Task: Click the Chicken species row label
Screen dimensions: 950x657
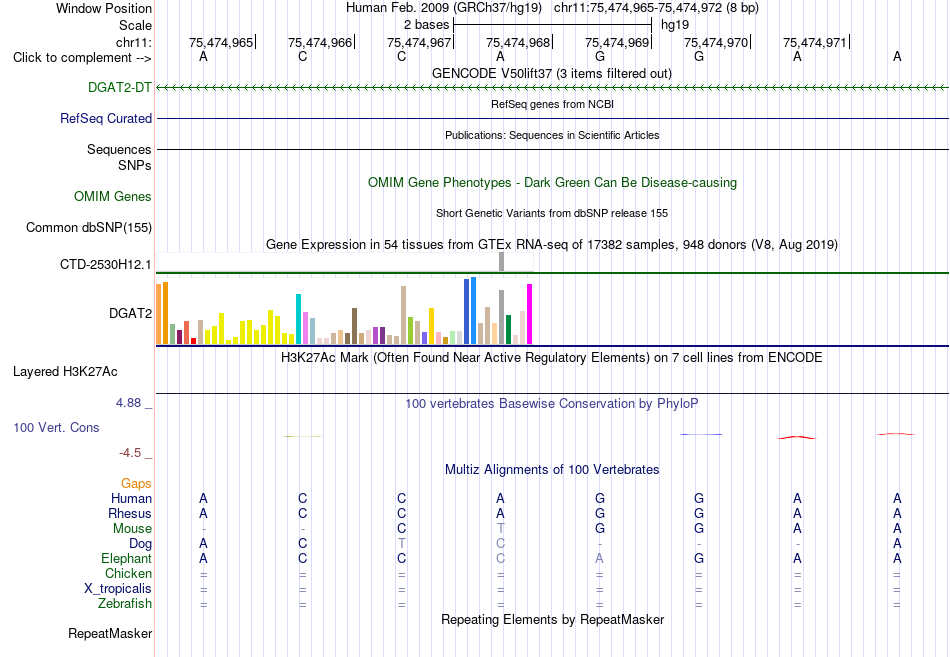Action: (x=128, y=573)
